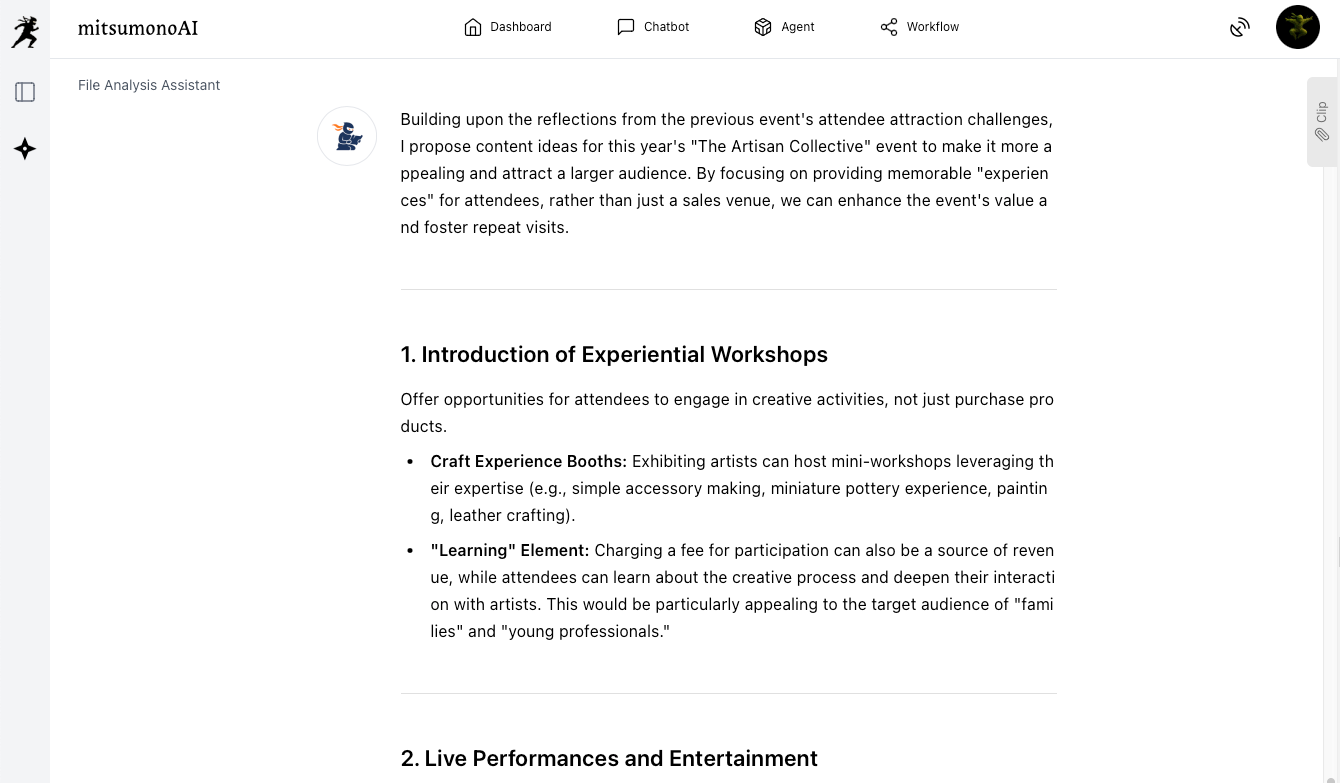Viewport: 1340px width, 783px height.
Task: Click the vertical scrollbar on right edge
Action: (1331, 400)
